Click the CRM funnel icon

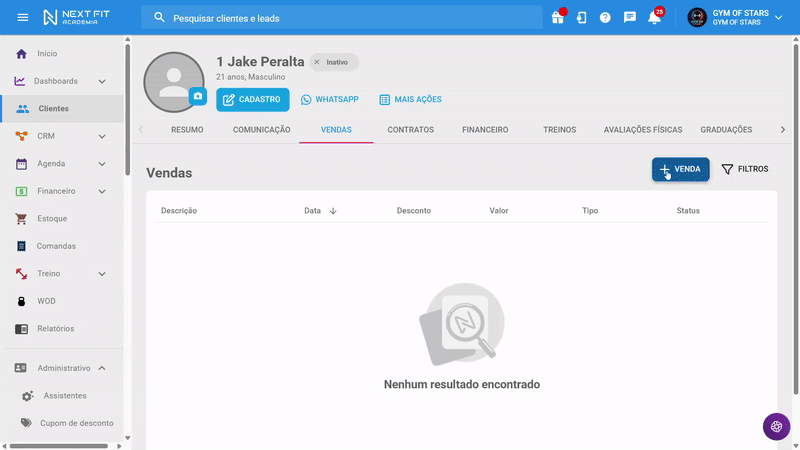click(x=21, y=136)
